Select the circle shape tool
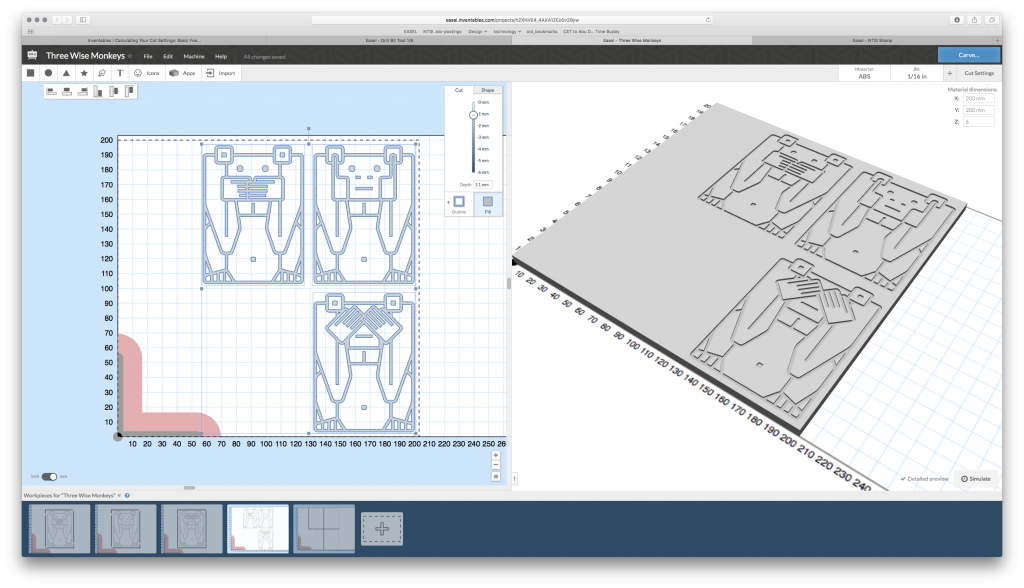 (48, 73)
